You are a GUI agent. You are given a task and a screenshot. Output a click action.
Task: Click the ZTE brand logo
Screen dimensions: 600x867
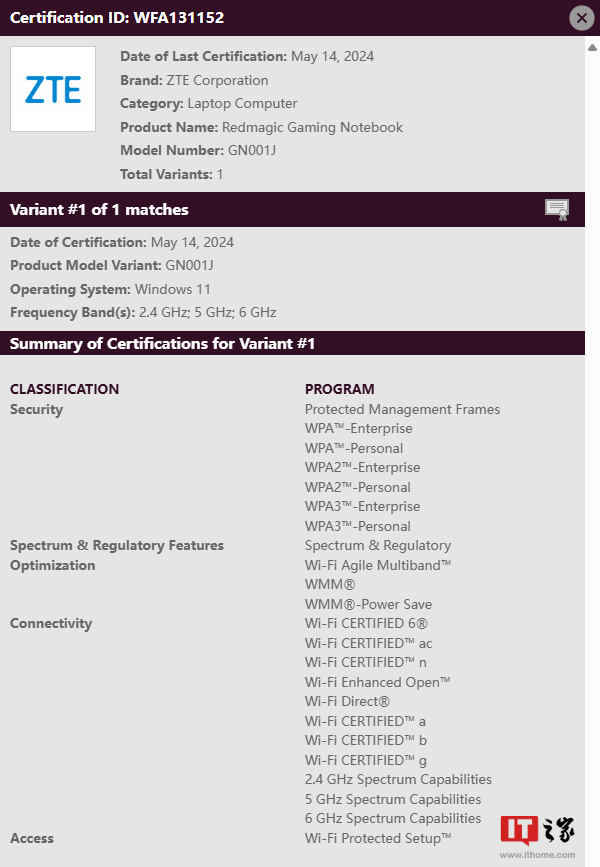pos(53,89)
